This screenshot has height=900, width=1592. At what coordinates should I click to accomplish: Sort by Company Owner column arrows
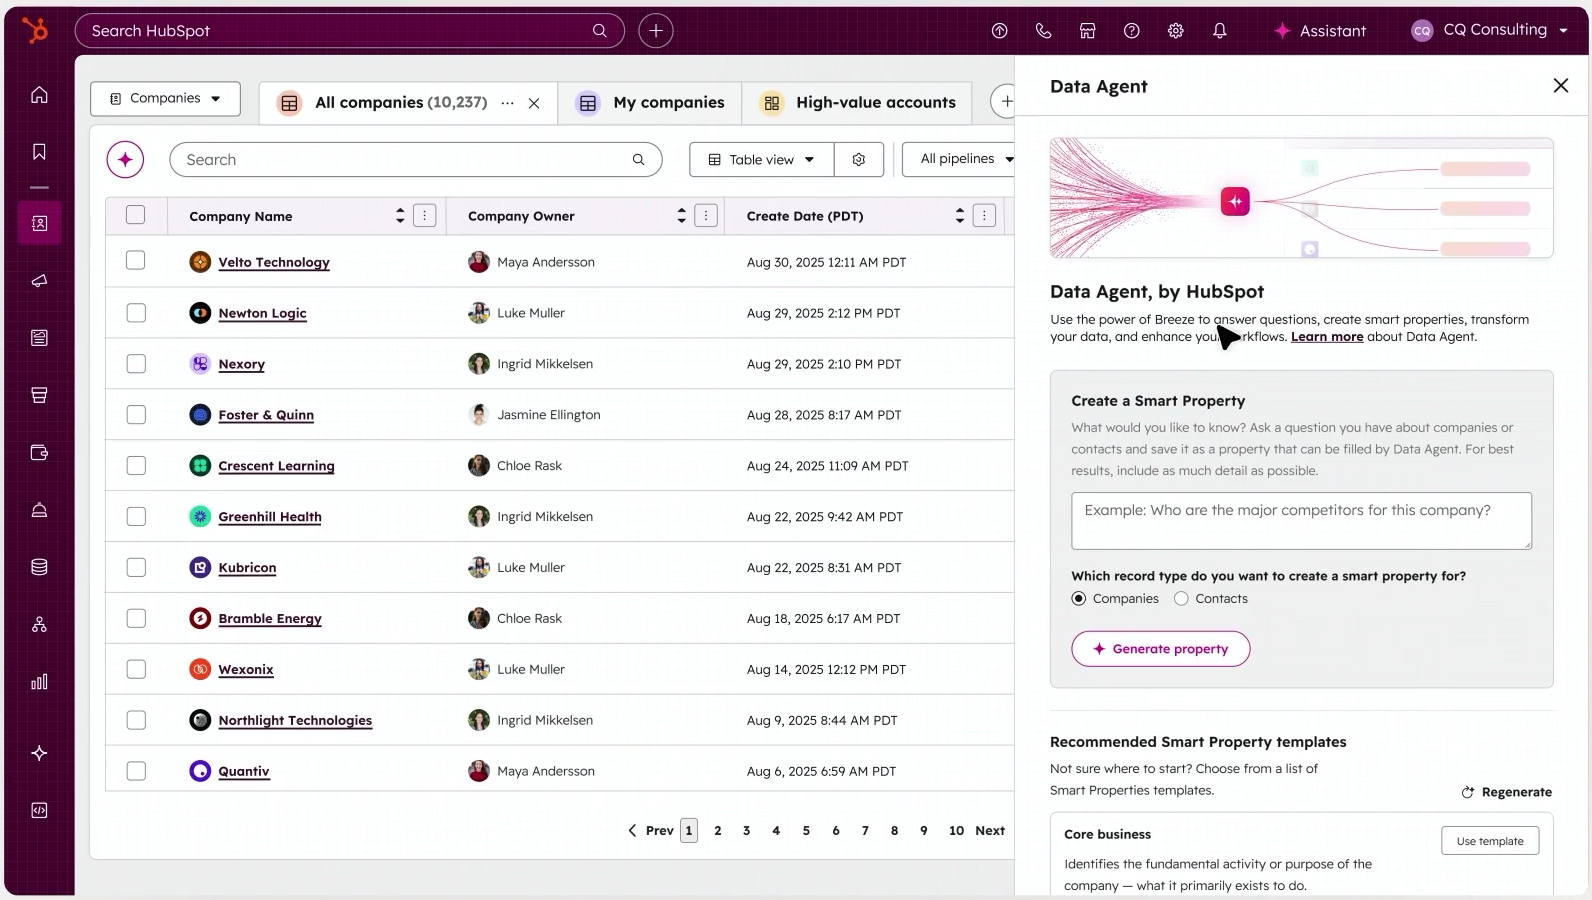682,216
